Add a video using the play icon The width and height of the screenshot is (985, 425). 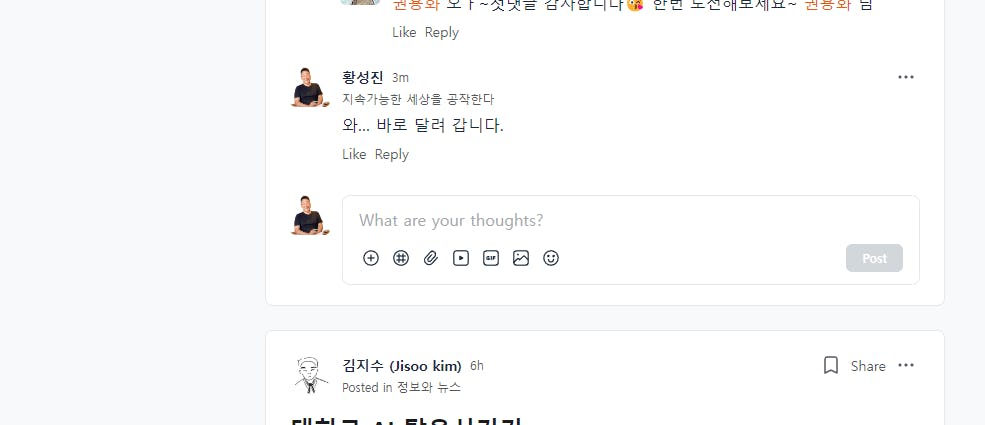pyautogui.click(x=461, y=258)
